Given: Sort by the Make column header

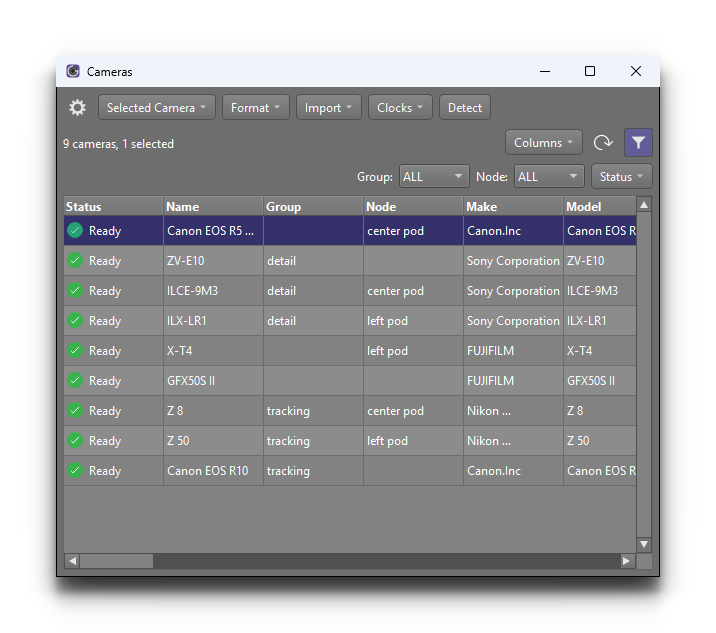Looking at the screenshot, I should [513, 206].
